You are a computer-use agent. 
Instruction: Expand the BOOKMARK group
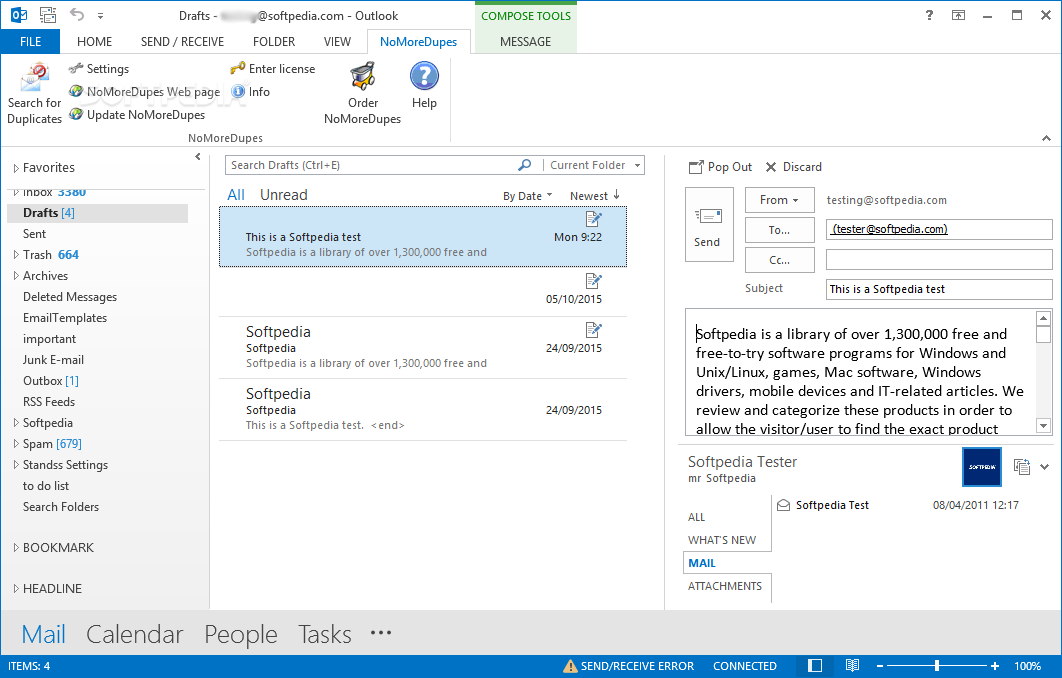16,548
